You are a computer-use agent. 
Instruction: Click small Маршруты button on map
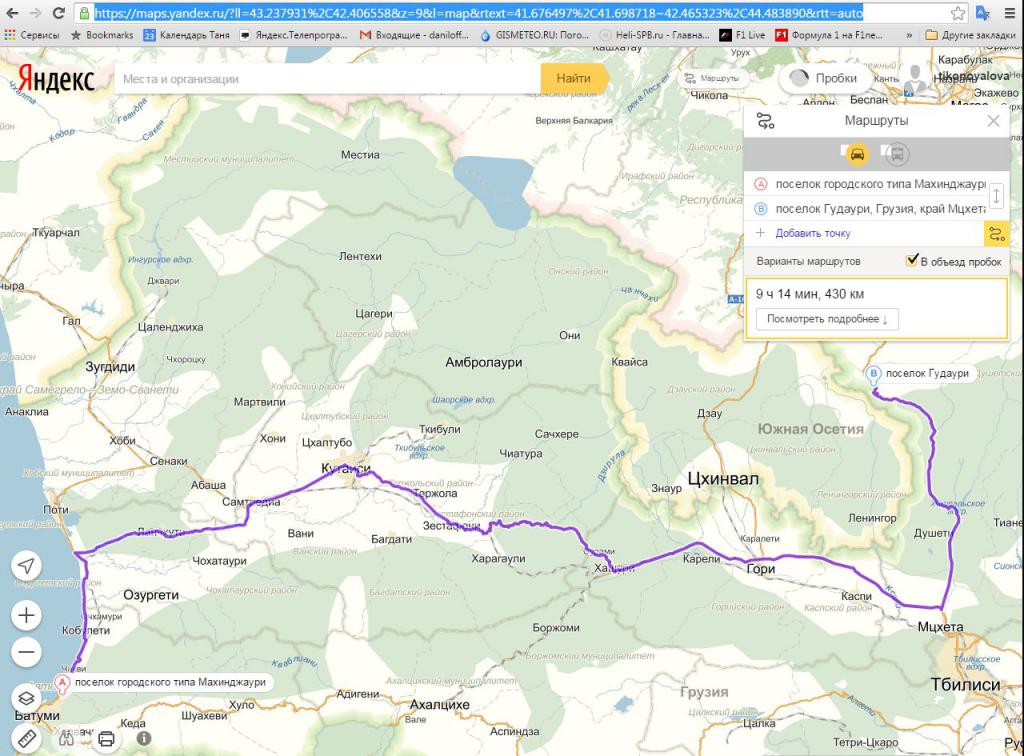point(712,78)
